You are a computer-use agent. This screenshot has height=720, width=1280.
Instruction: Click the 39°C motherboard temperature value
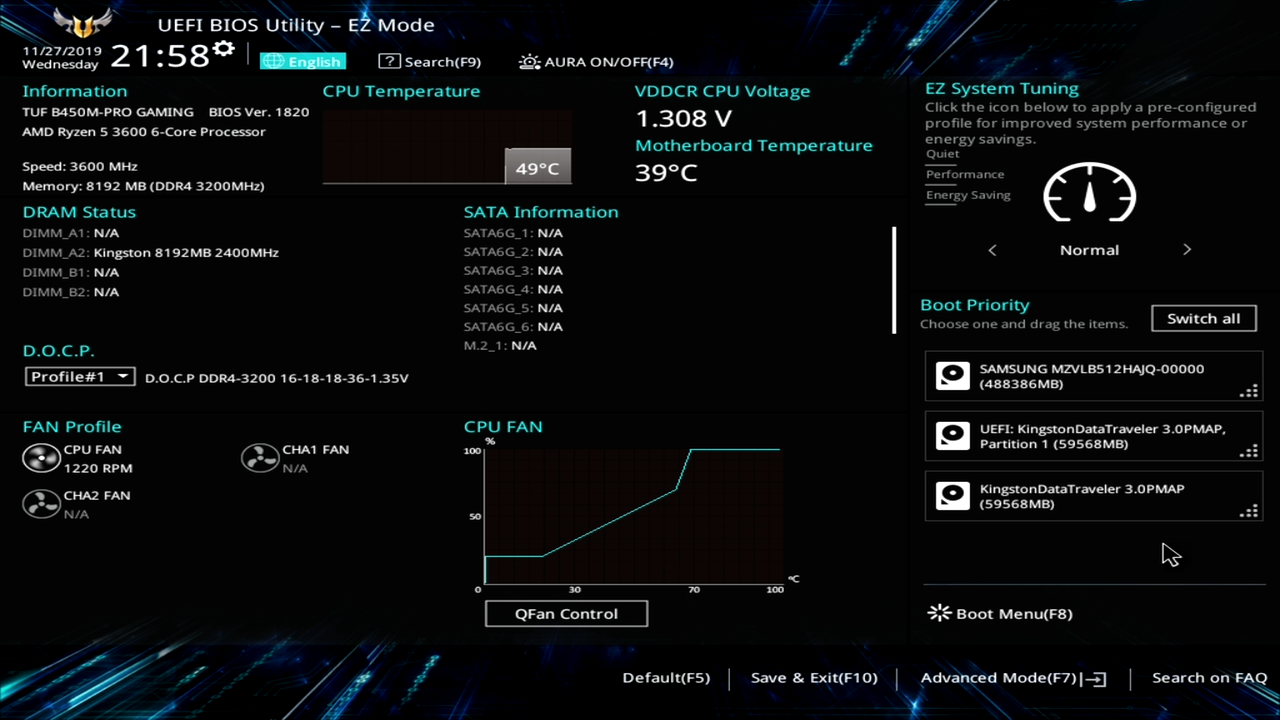click(x=666, y=172)
